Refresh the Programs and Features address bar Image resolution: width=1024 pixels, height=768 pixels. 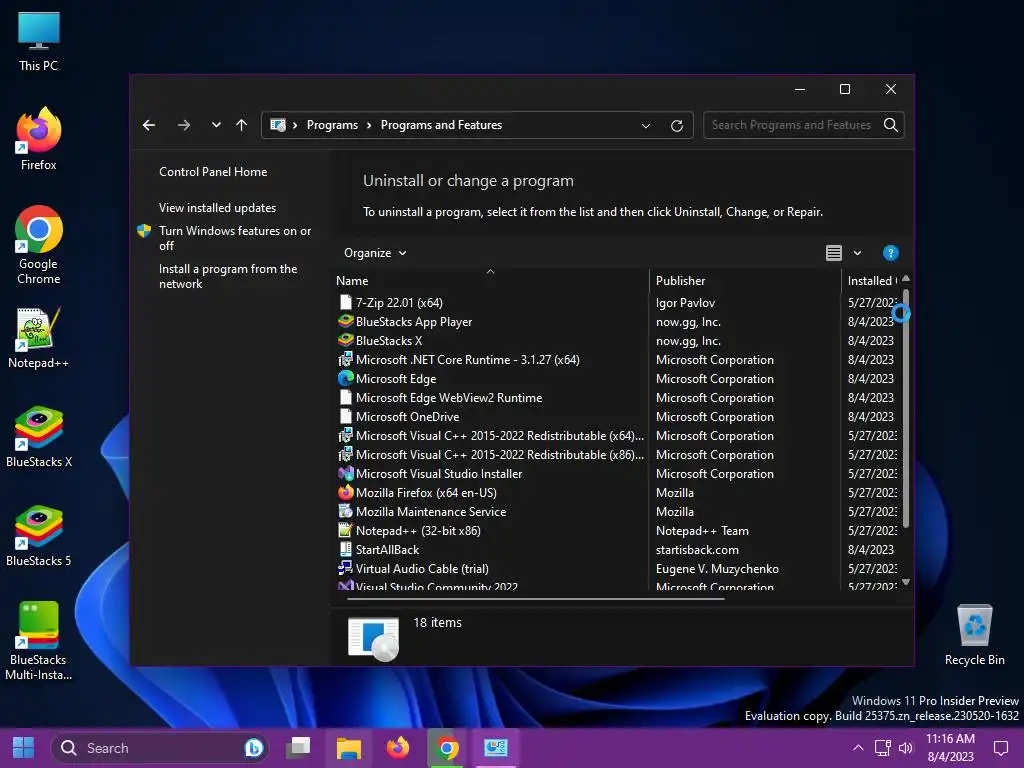[x=677, y=125]
